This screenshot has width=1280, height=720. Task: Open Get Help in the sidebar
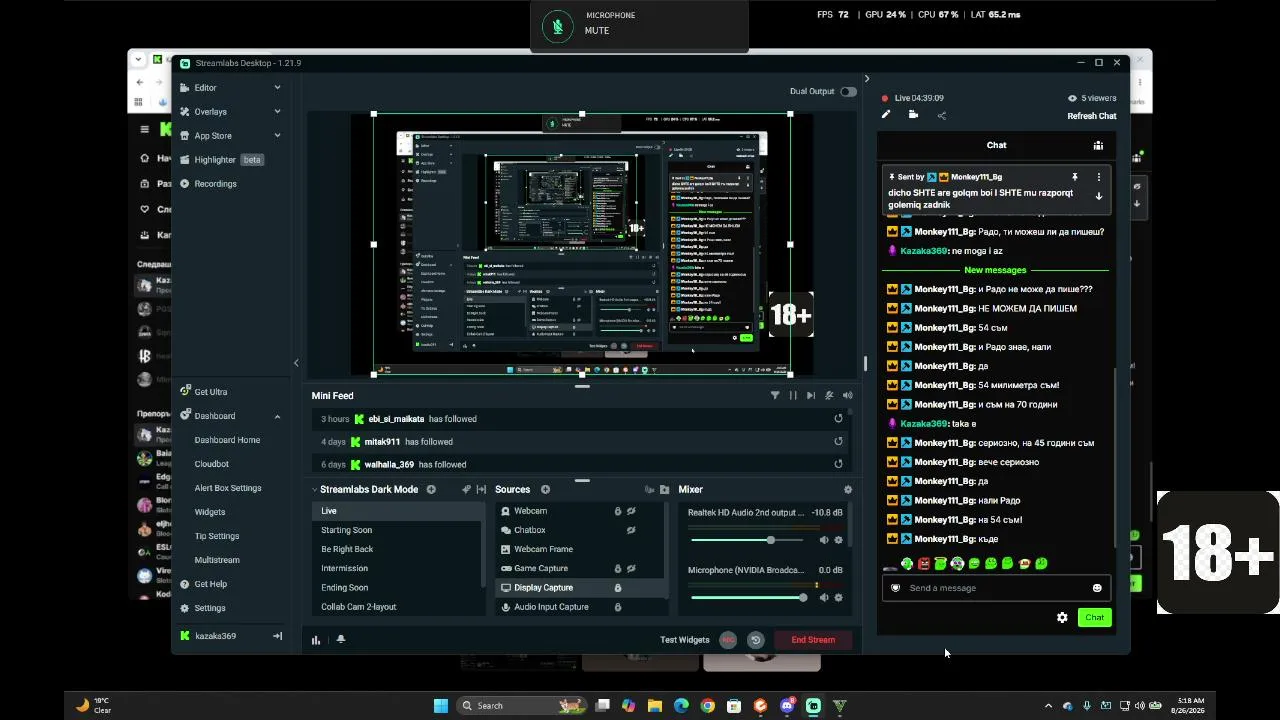(210, 584)
